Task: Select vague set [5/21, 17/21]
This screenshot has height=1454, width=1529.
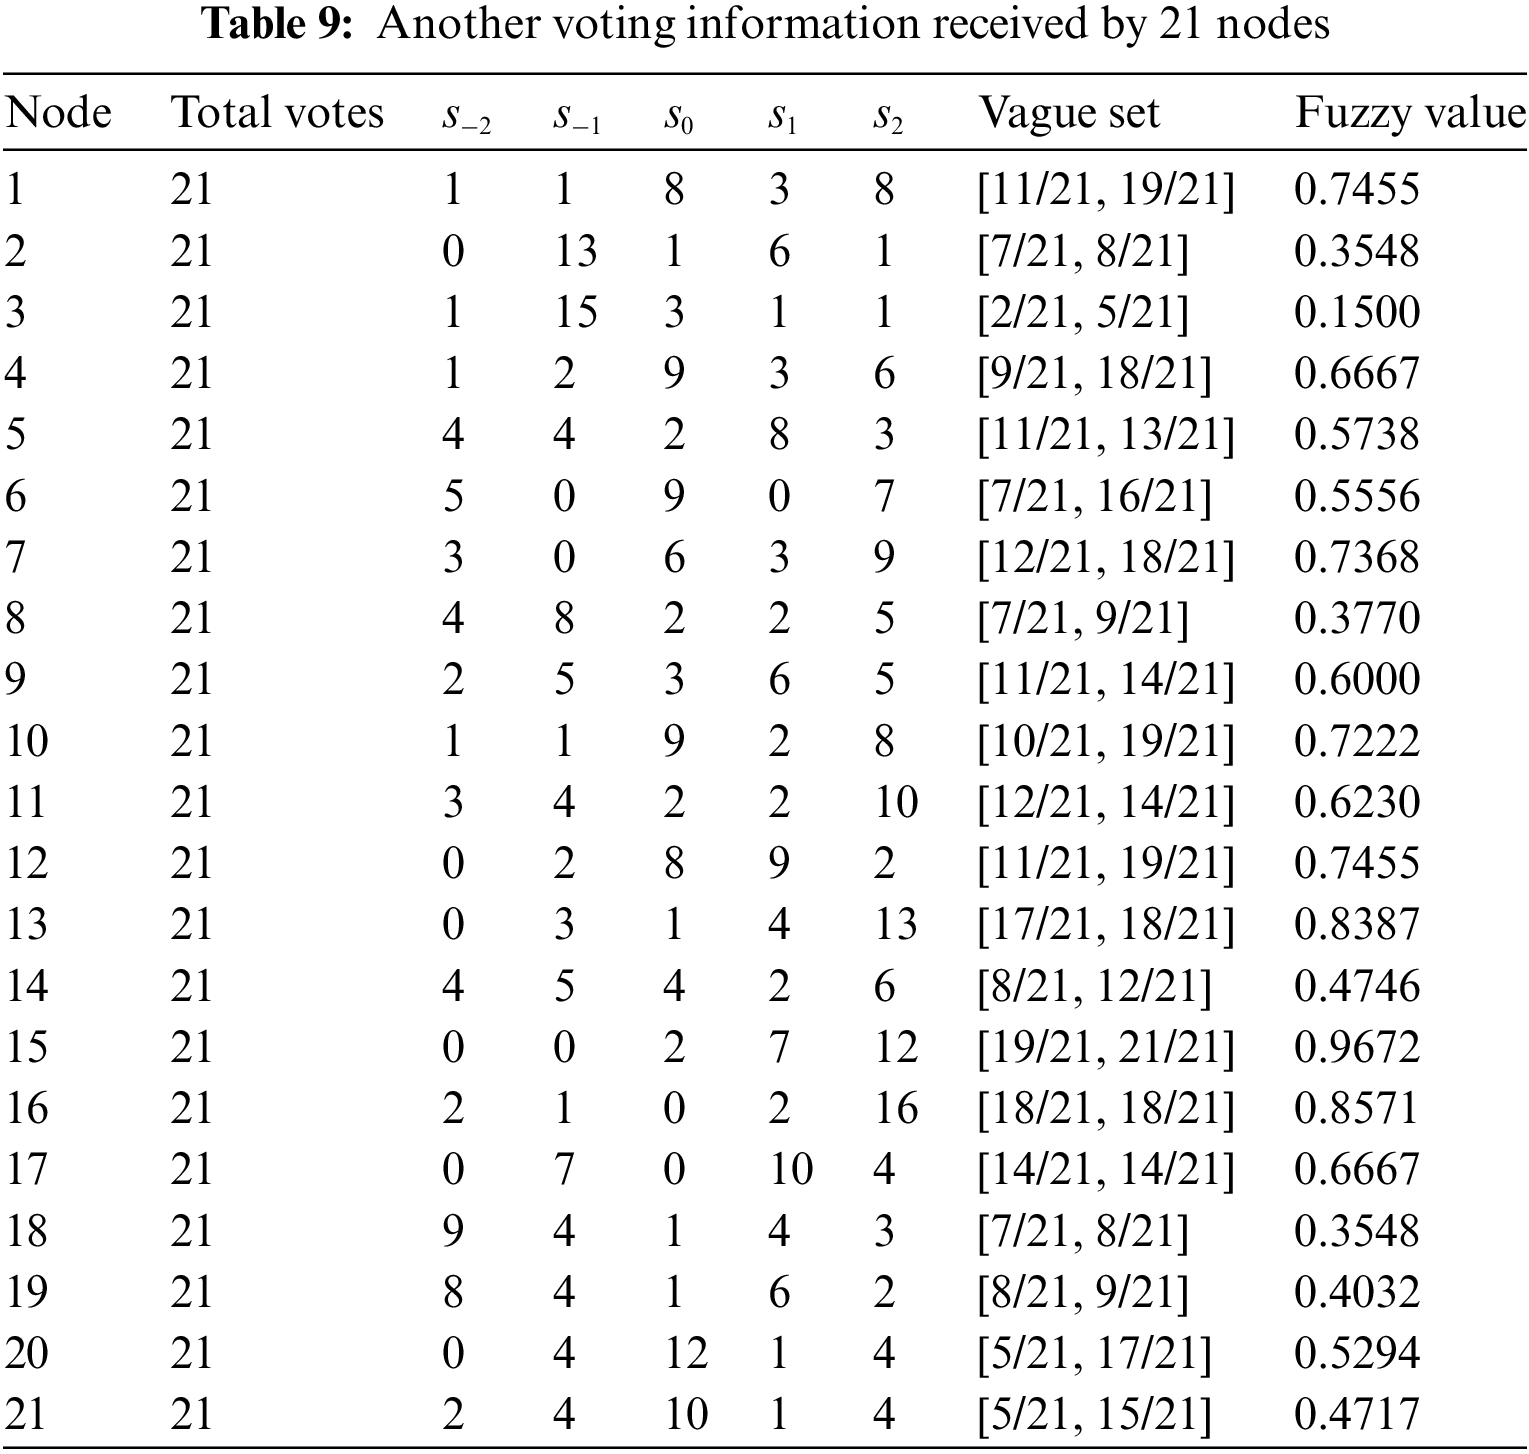Action: [1094, 1353]
